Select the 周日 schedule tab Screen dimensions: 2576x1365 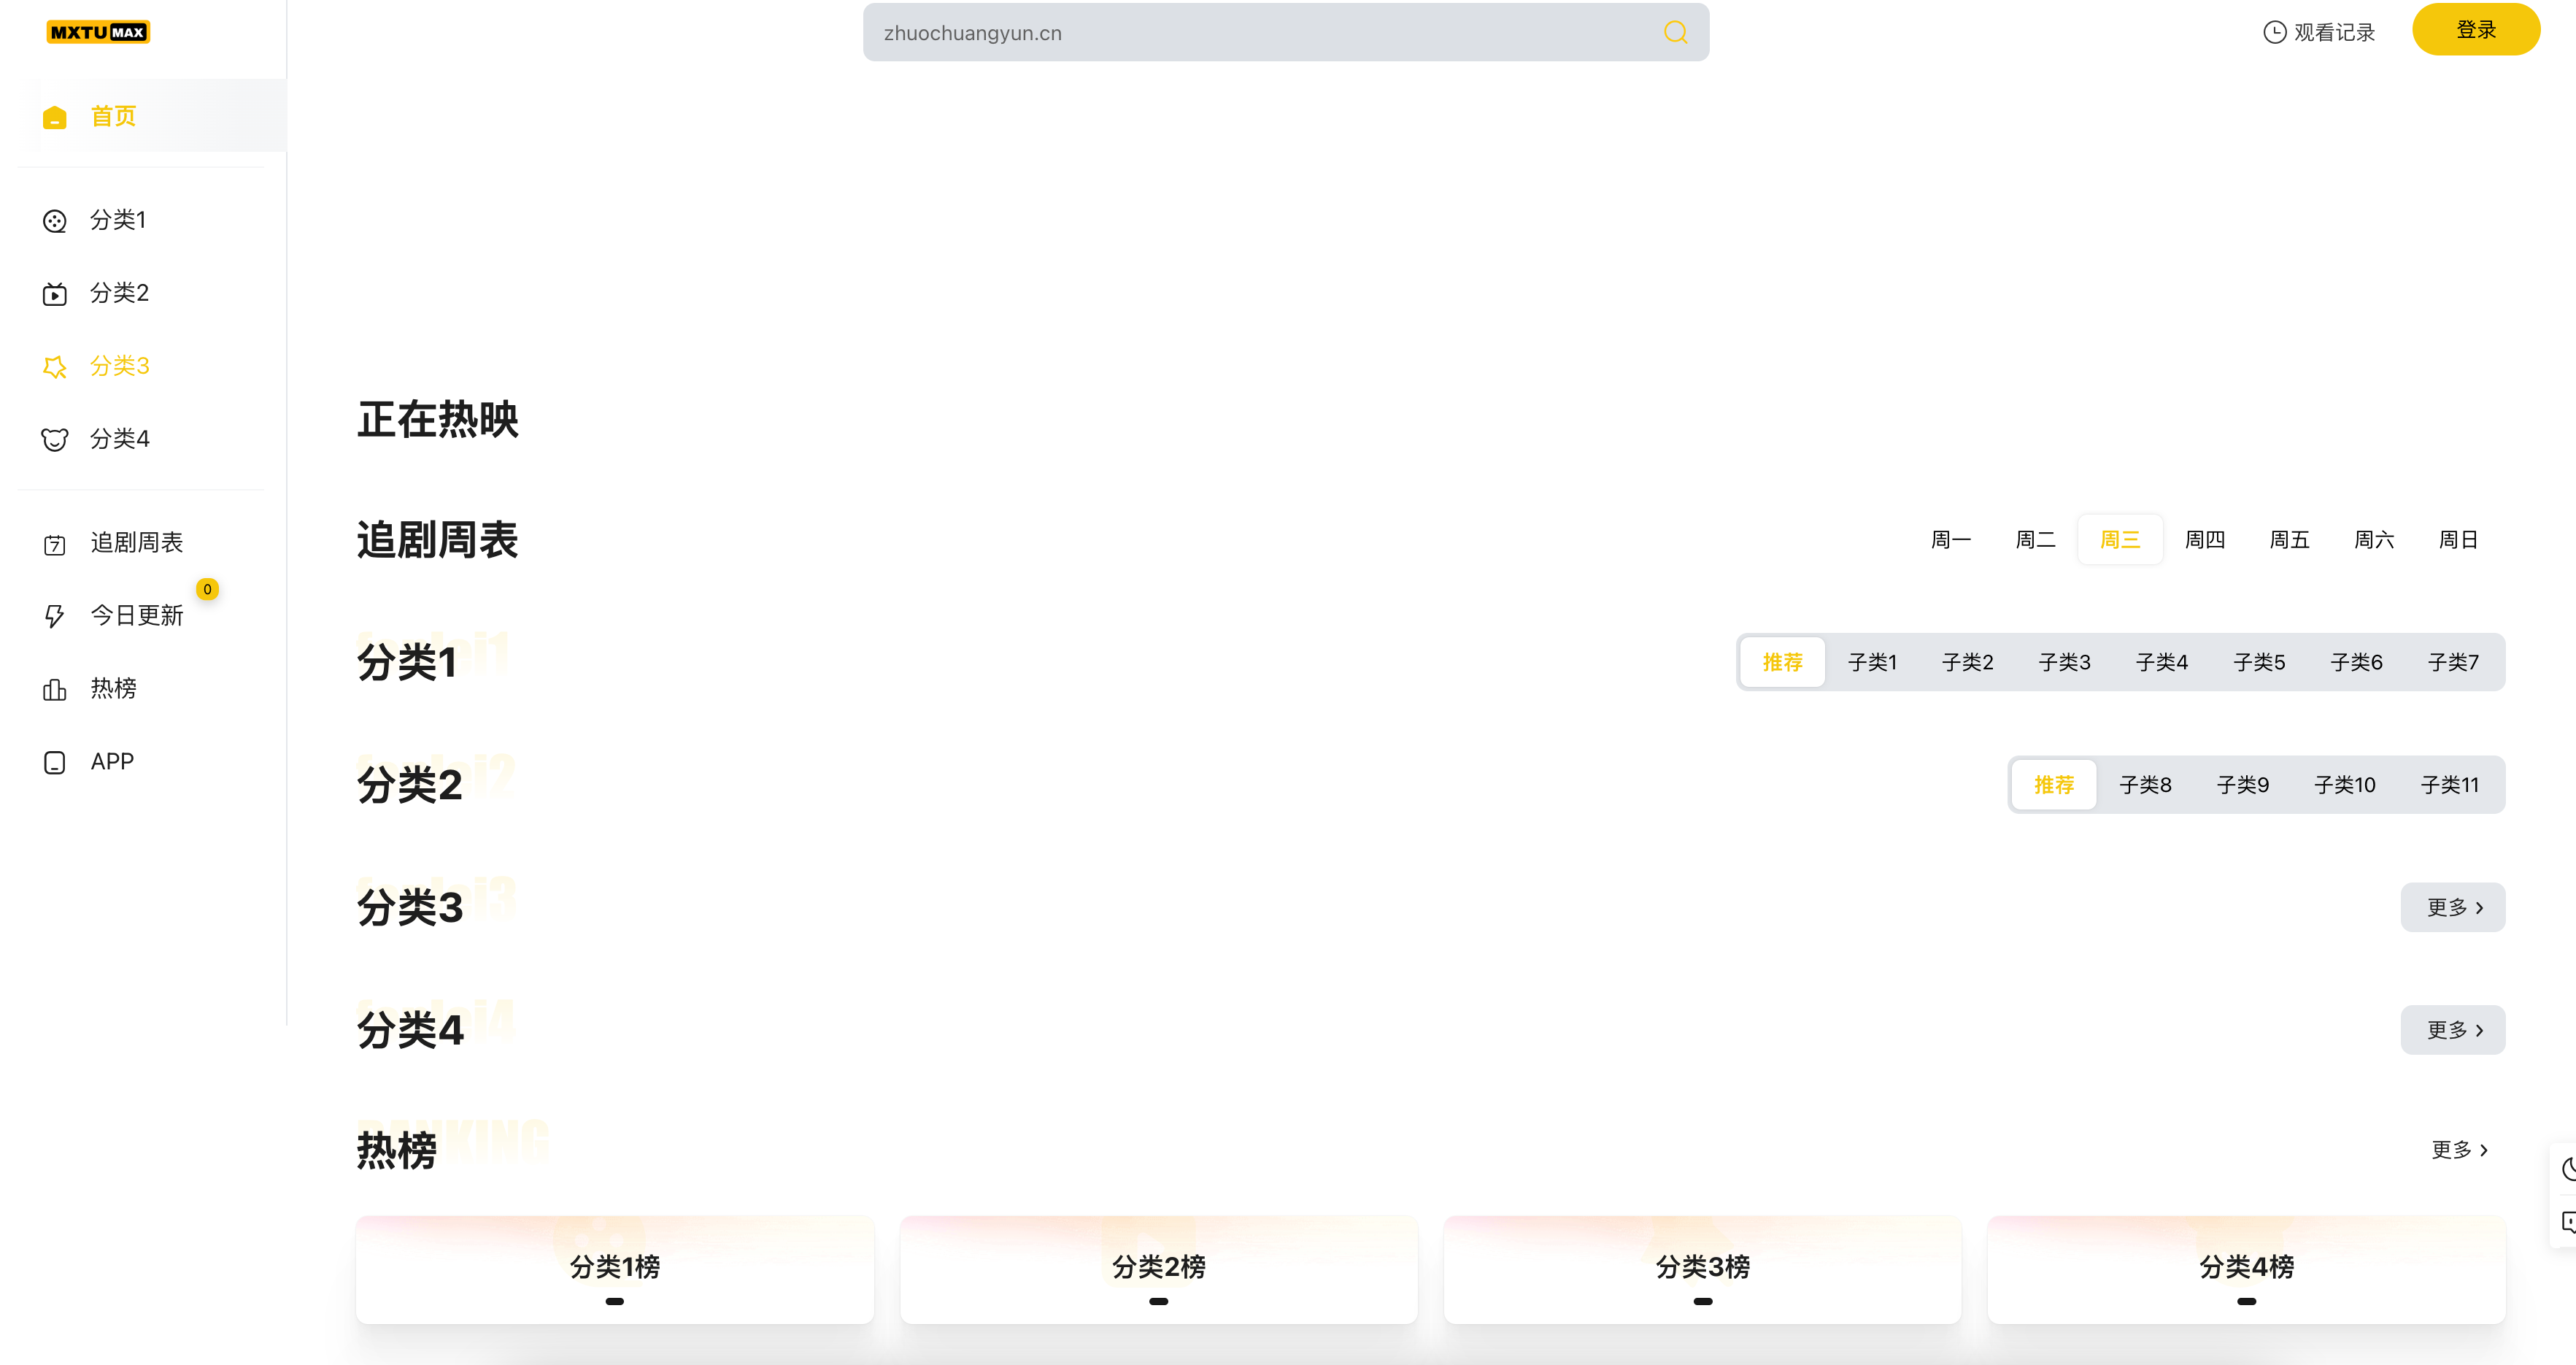click(2458, 540)
